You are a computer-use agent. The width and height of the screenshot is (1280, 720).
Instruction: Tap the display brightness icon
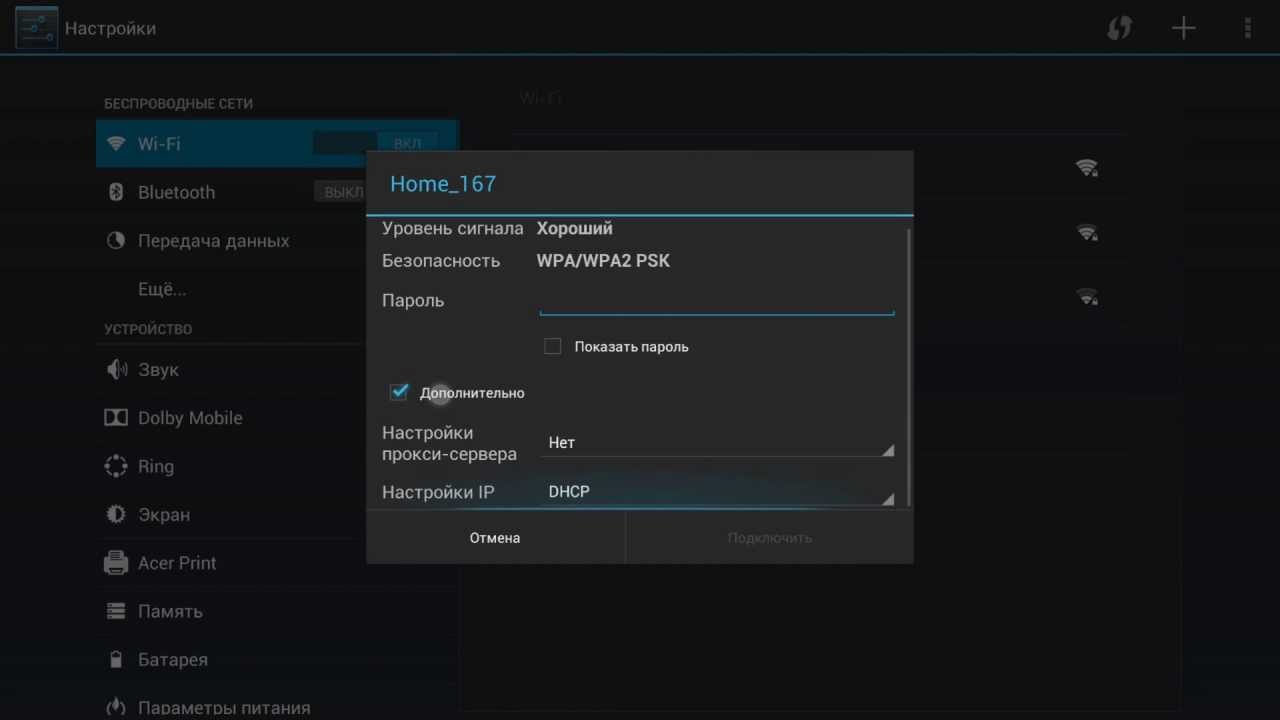pos(116,514)
